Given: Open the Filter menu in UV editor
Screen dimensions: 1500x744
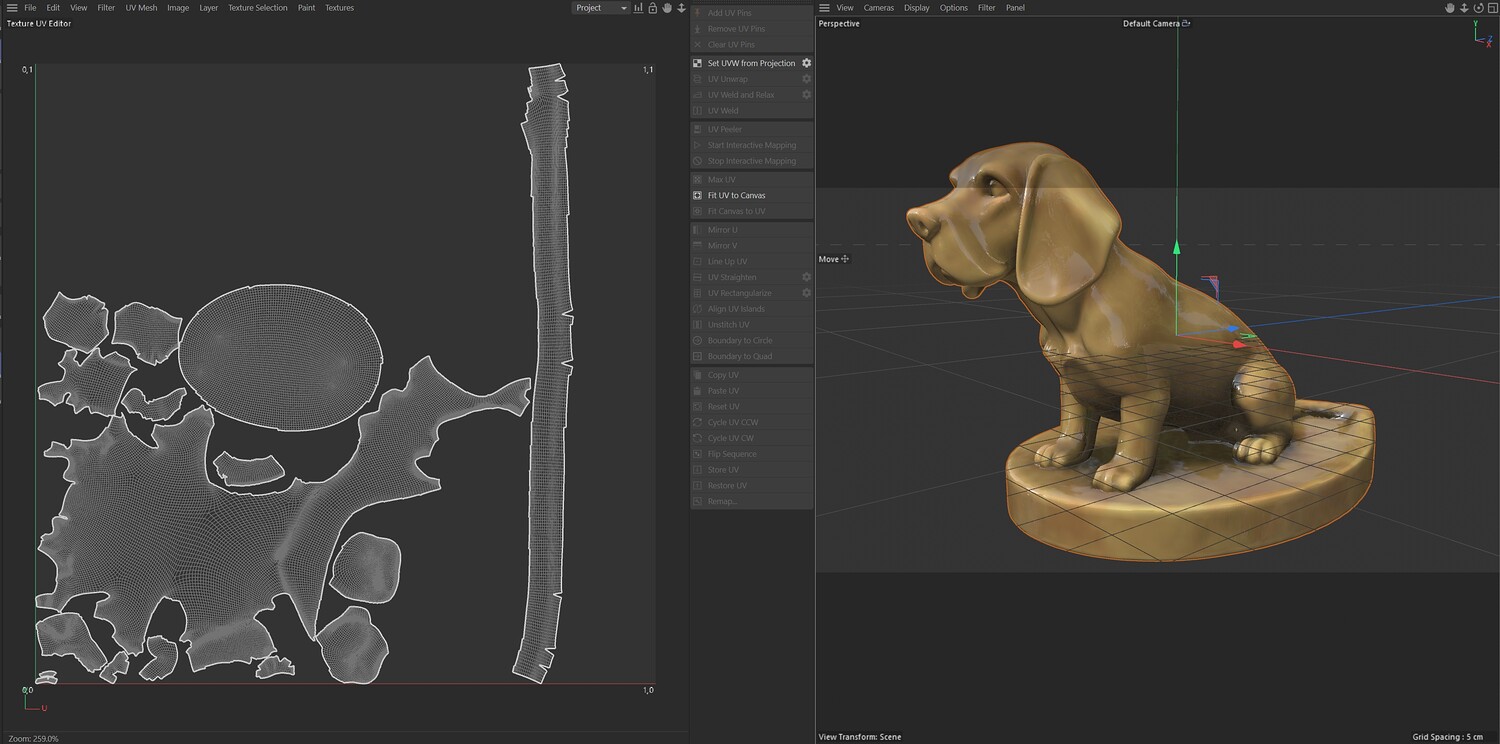Looking at the screenshot, I should point(106,8).
